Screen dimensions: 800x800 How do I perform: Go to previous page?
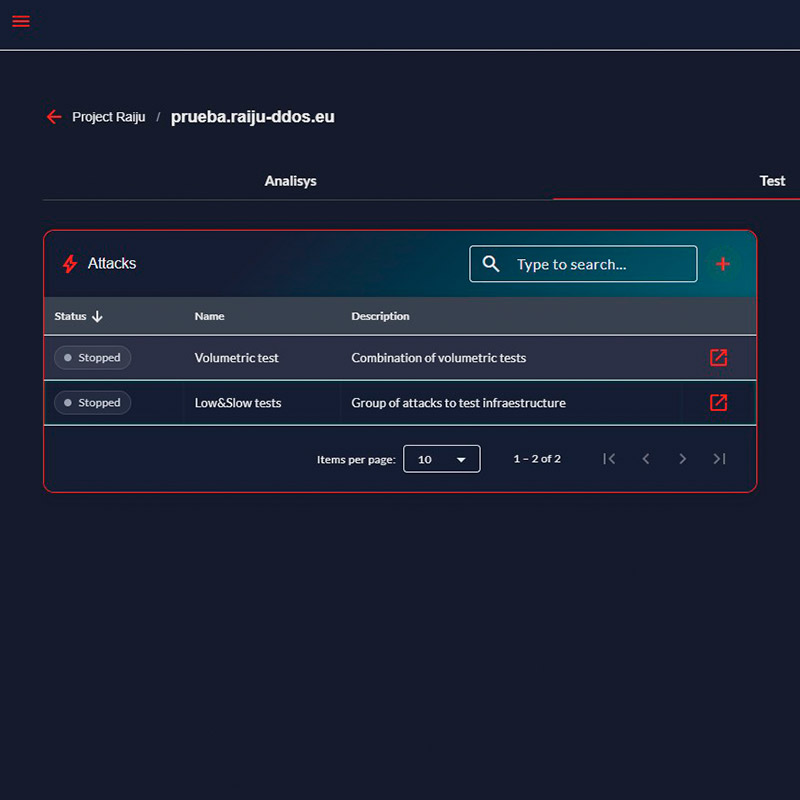(645, 459)
